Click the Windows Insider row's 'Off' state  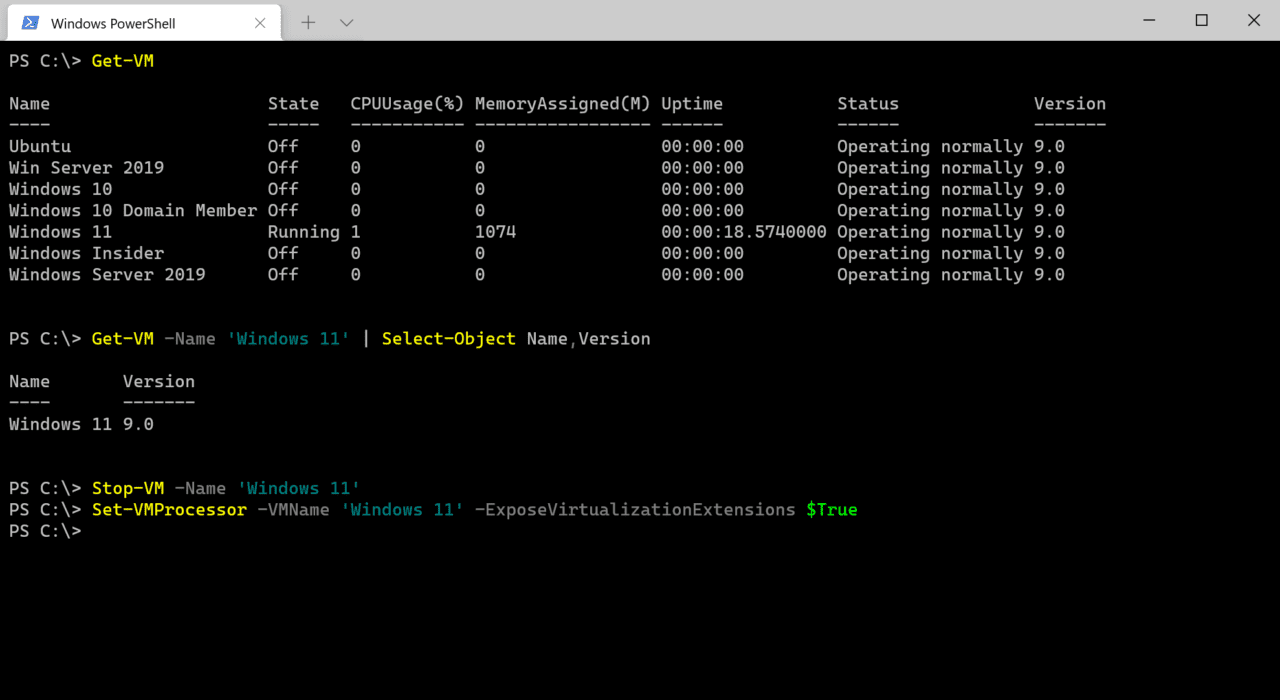[283, 254]
